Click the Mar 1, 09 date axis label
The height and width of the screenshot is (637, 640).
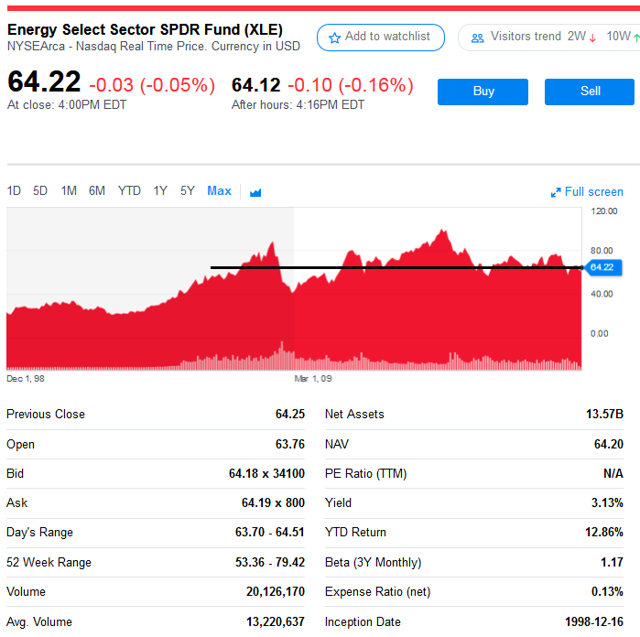pyautogui.click(x=313, y=379)
